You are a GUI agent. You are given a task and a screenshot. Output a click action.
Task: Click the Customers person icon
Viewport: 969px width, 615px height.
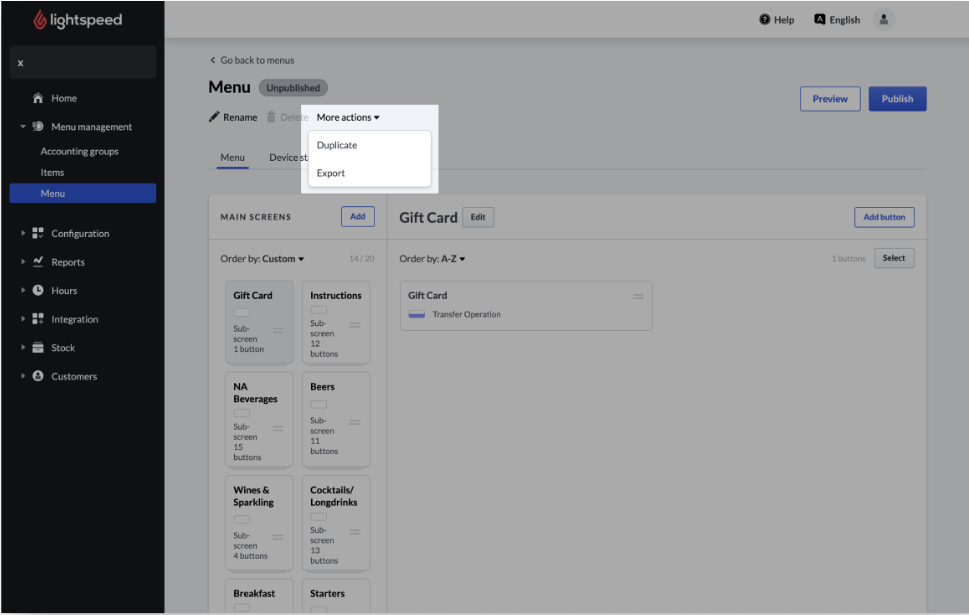38,377
